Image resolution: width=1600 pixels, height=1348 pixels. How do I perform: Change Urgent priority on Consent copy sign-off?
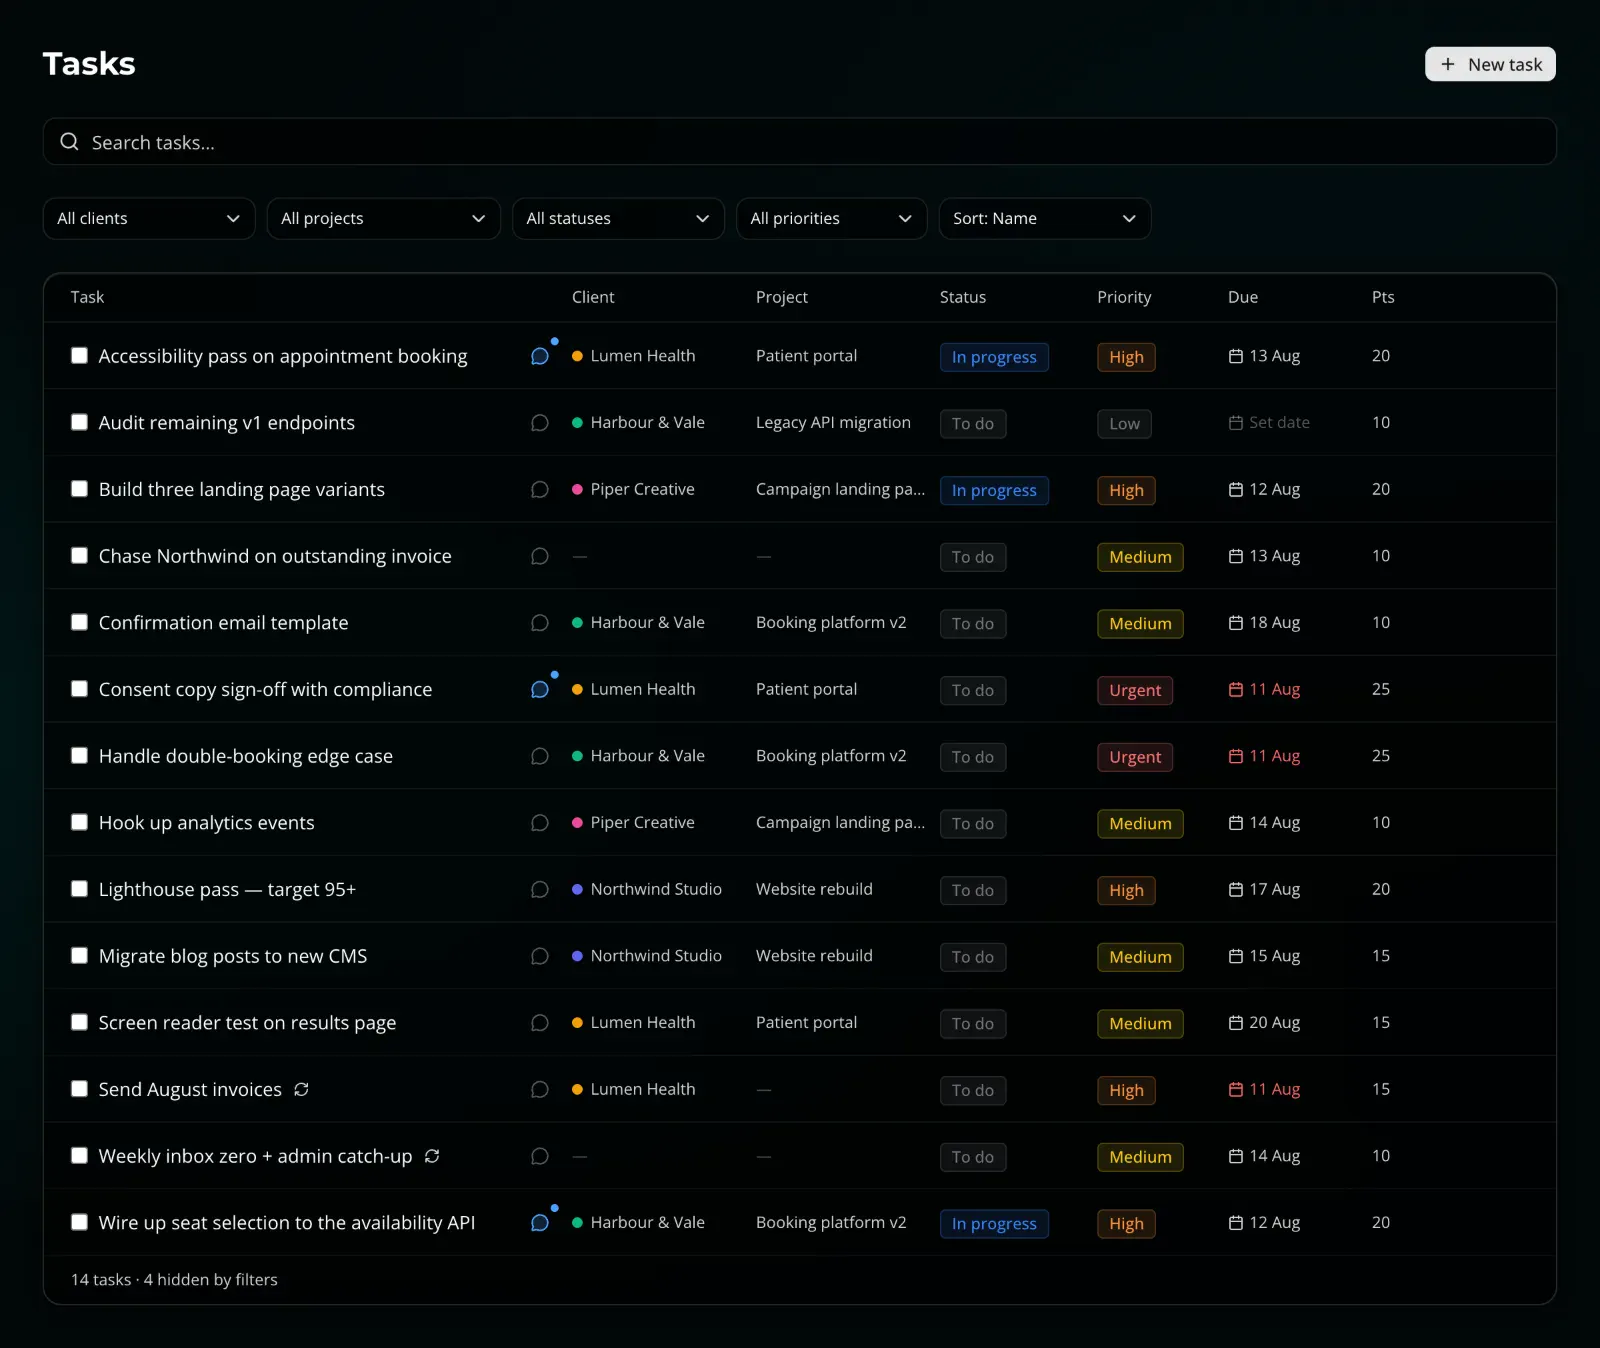click(1135, 690)
